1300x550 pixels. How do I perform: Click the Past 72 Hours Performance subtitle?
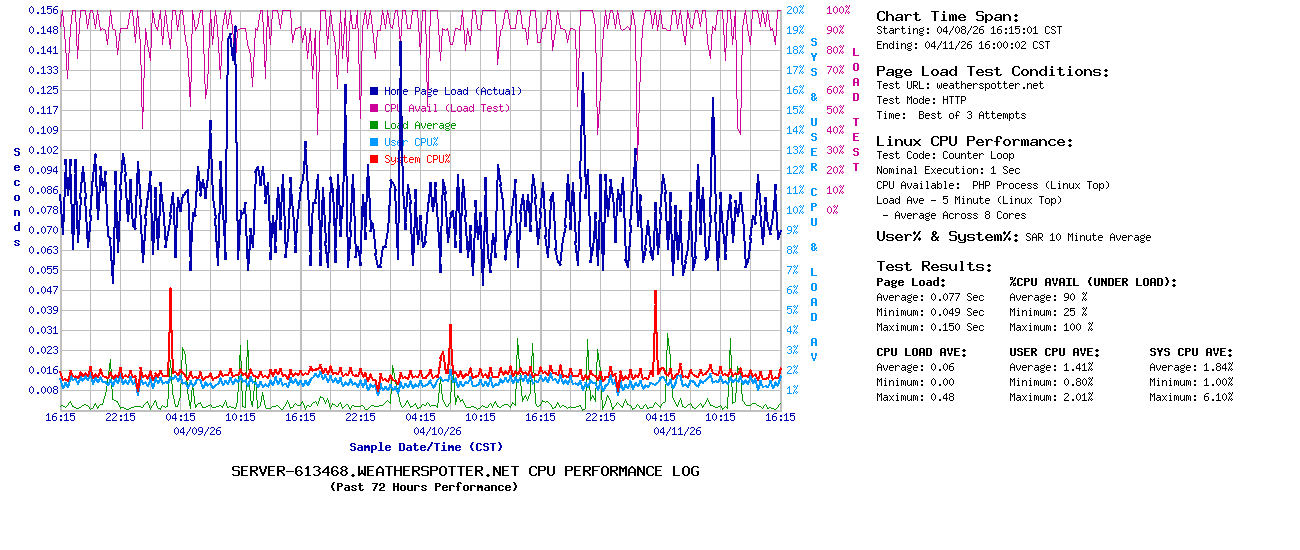click(x=424, y=487)
